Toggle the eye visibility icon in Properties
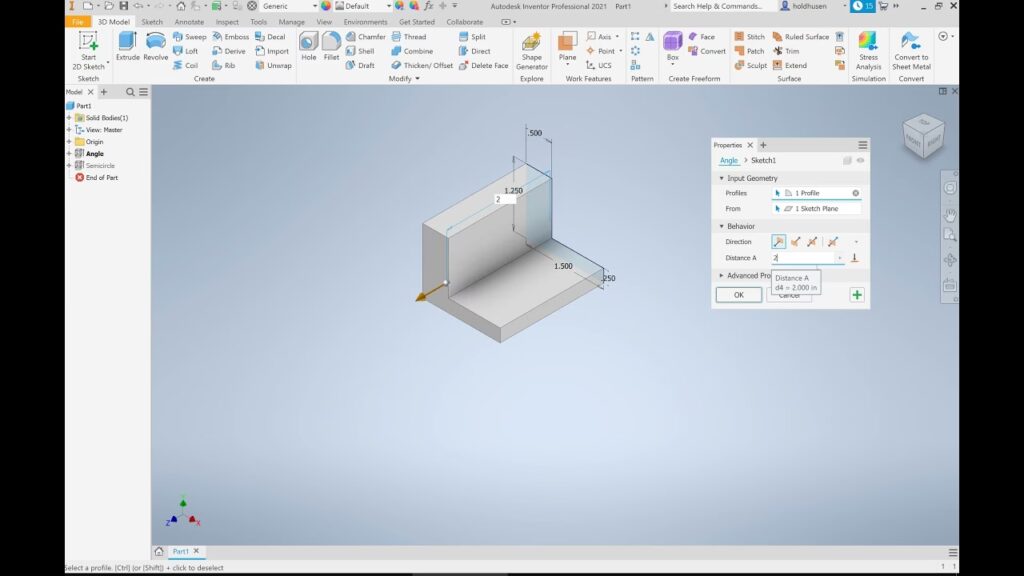 click(861, 160)
